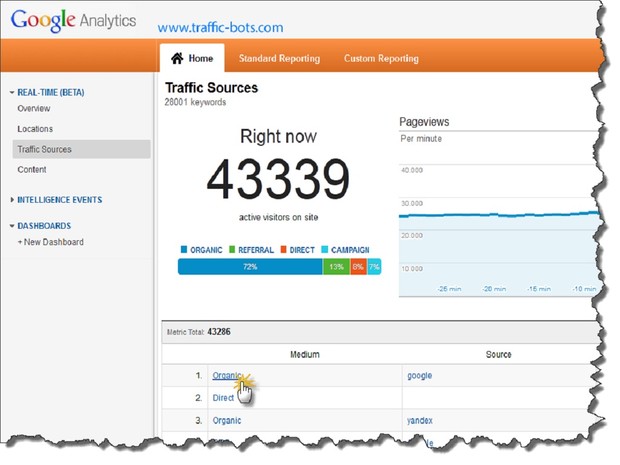Collapse the Real-Time (Beta) section arrow

tap(12, 93)
